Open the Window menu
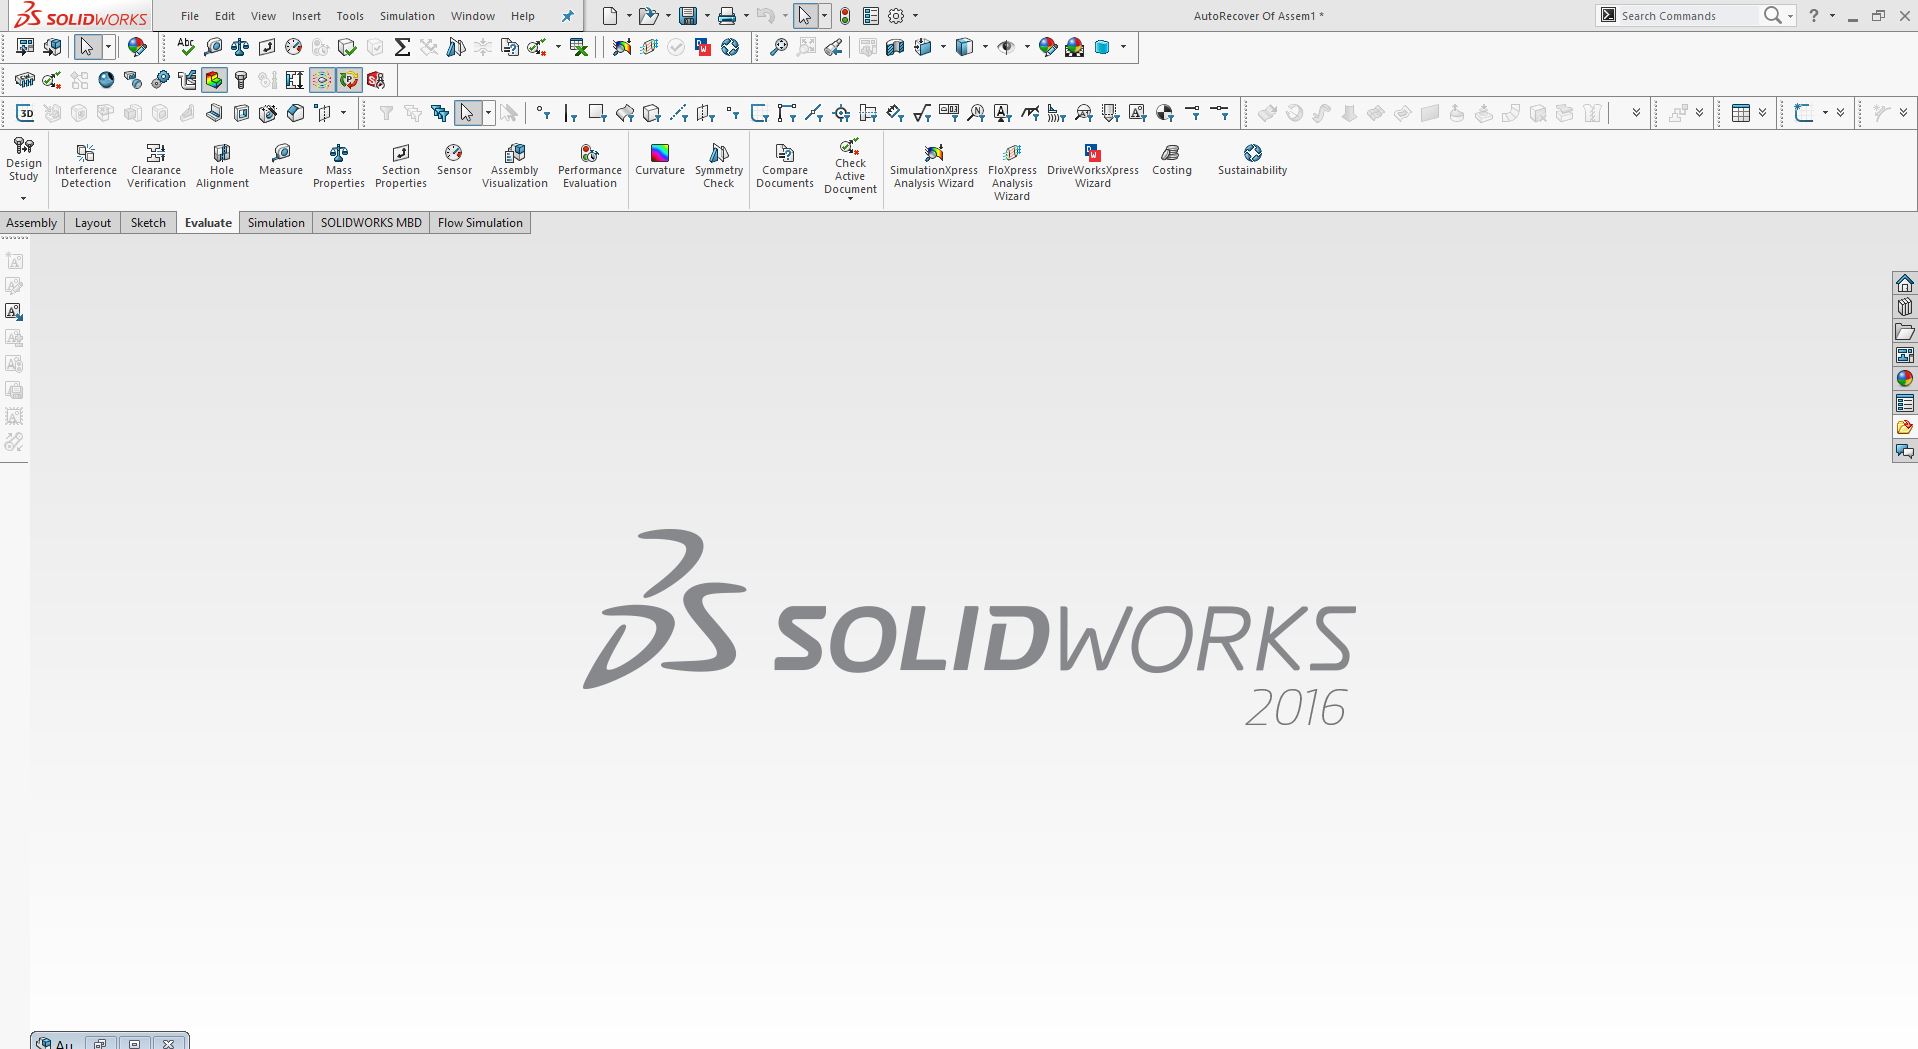Image resolution: width=1918 pixels, height=1049 pixels. pos(472,16)
